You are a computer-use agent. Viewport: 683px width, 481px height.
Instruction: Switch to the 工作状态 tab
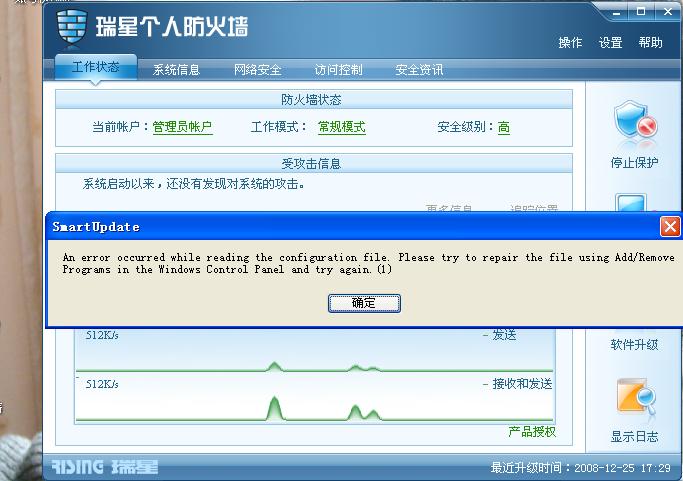pyautogui.click(x=96, y=67)
